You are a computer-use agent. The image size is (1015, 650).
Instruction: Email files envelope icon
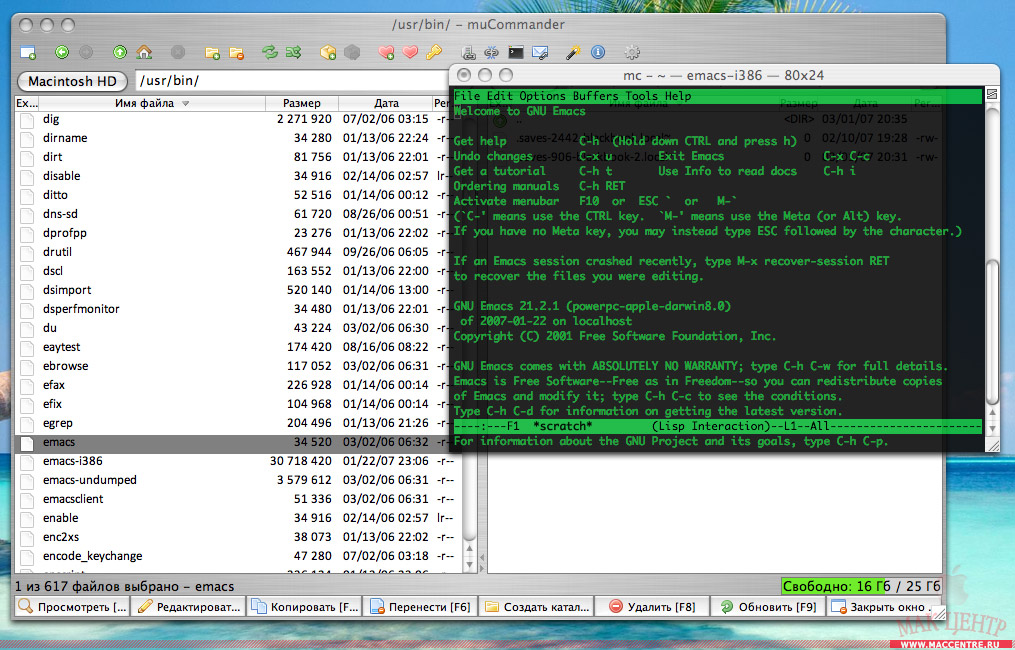click(540, 52)
